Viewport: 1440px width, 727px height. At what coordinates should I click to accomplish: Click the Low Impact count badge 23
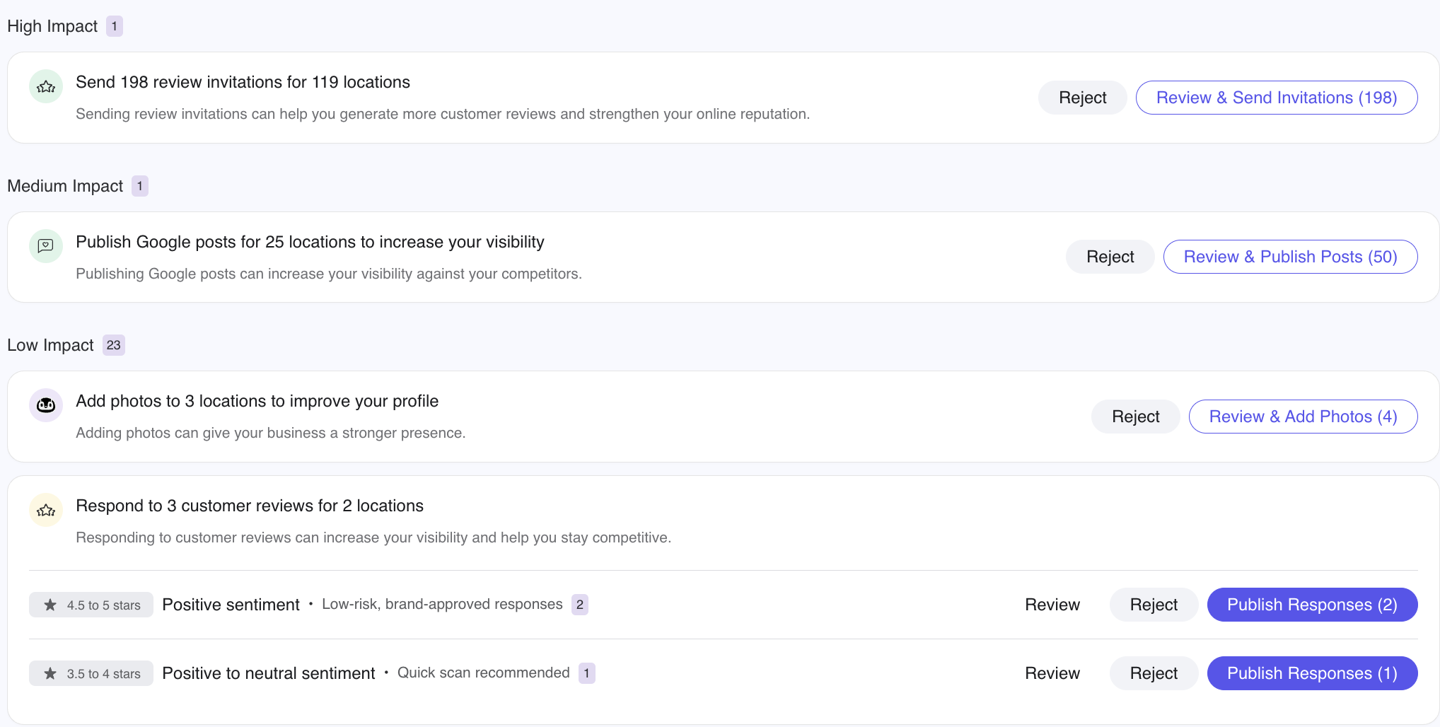pos(114,345)
